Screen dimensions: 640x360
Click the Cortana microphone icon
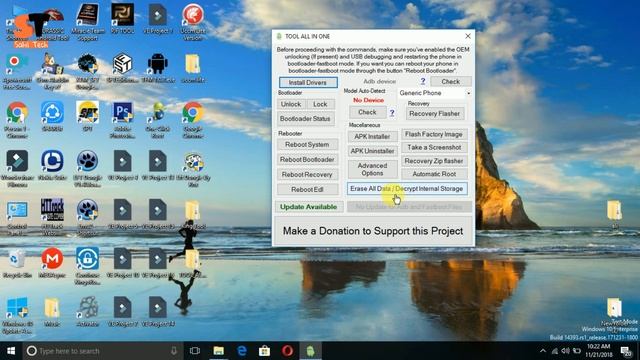click(x=174, y=351)
